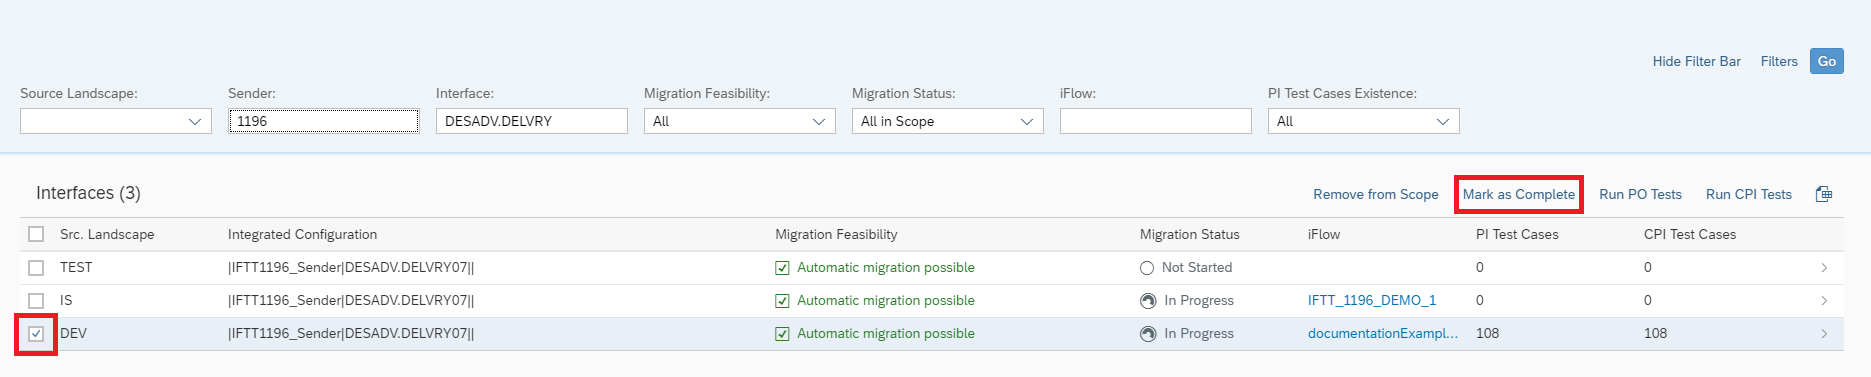
Task: Click the Not Started status icon
Action: click(x=1147, y=268)
